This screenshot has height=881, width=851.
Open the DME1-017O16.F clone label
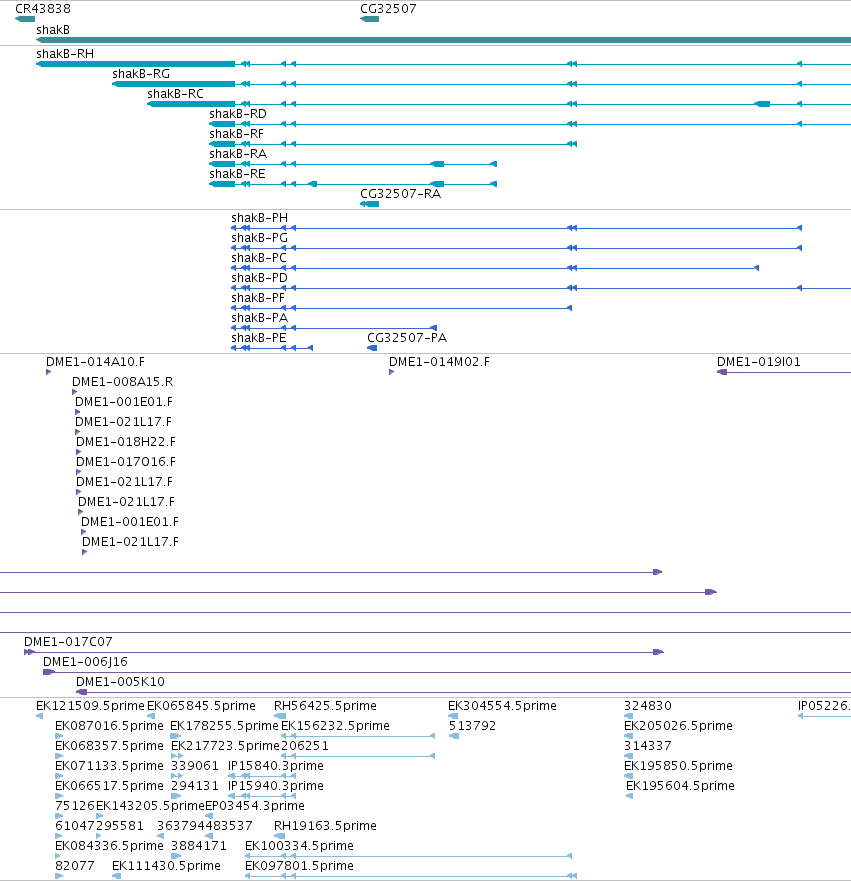pos(126,462)
